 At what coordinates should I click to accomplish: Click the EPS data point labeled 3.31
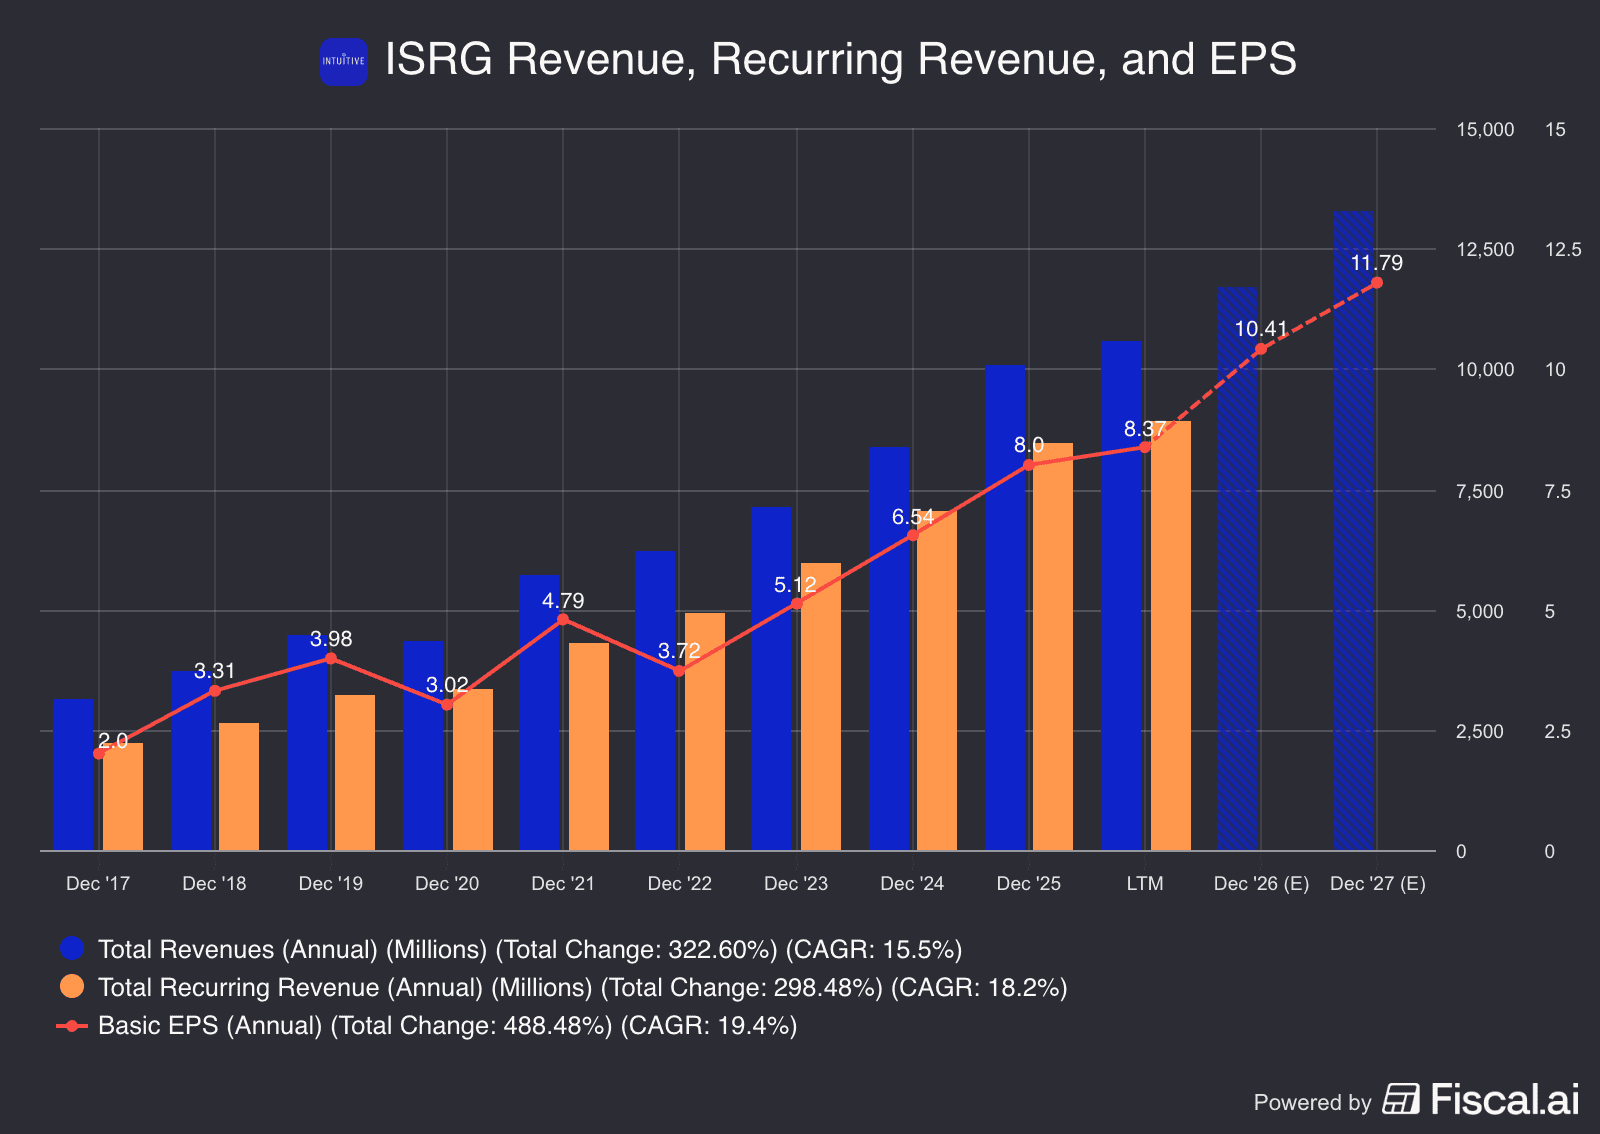pos(215,690)
